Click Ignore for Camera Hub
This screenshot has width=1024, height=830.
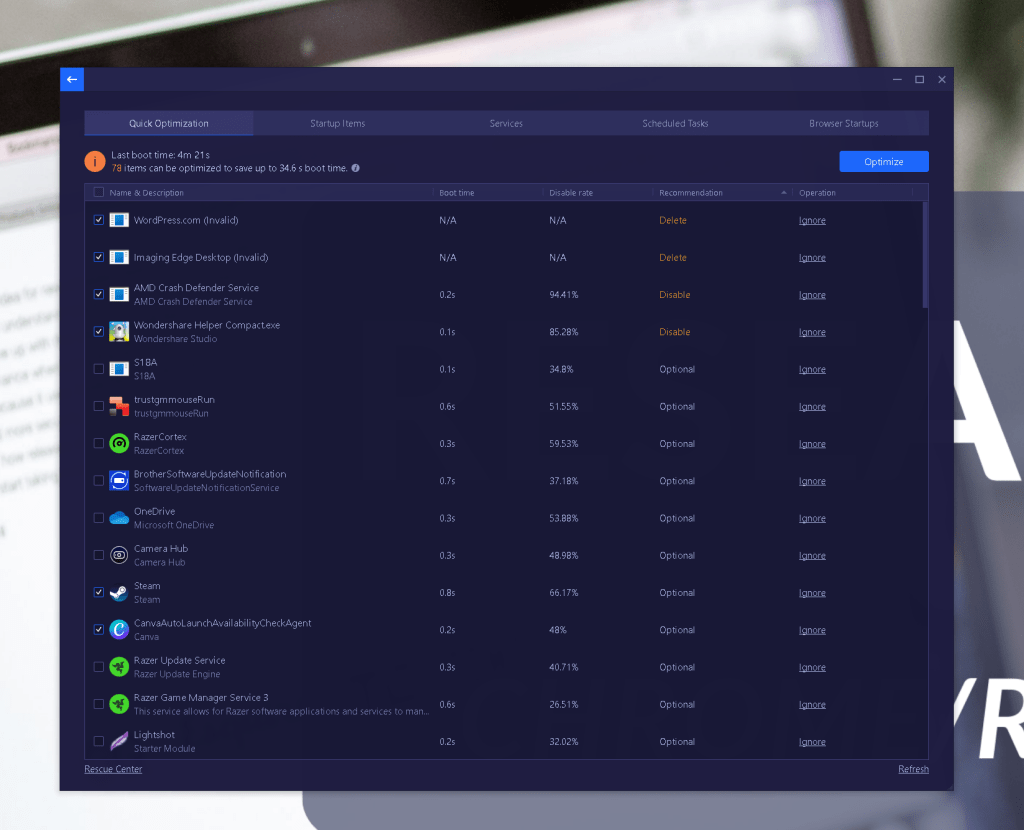[x=812, y=556]
